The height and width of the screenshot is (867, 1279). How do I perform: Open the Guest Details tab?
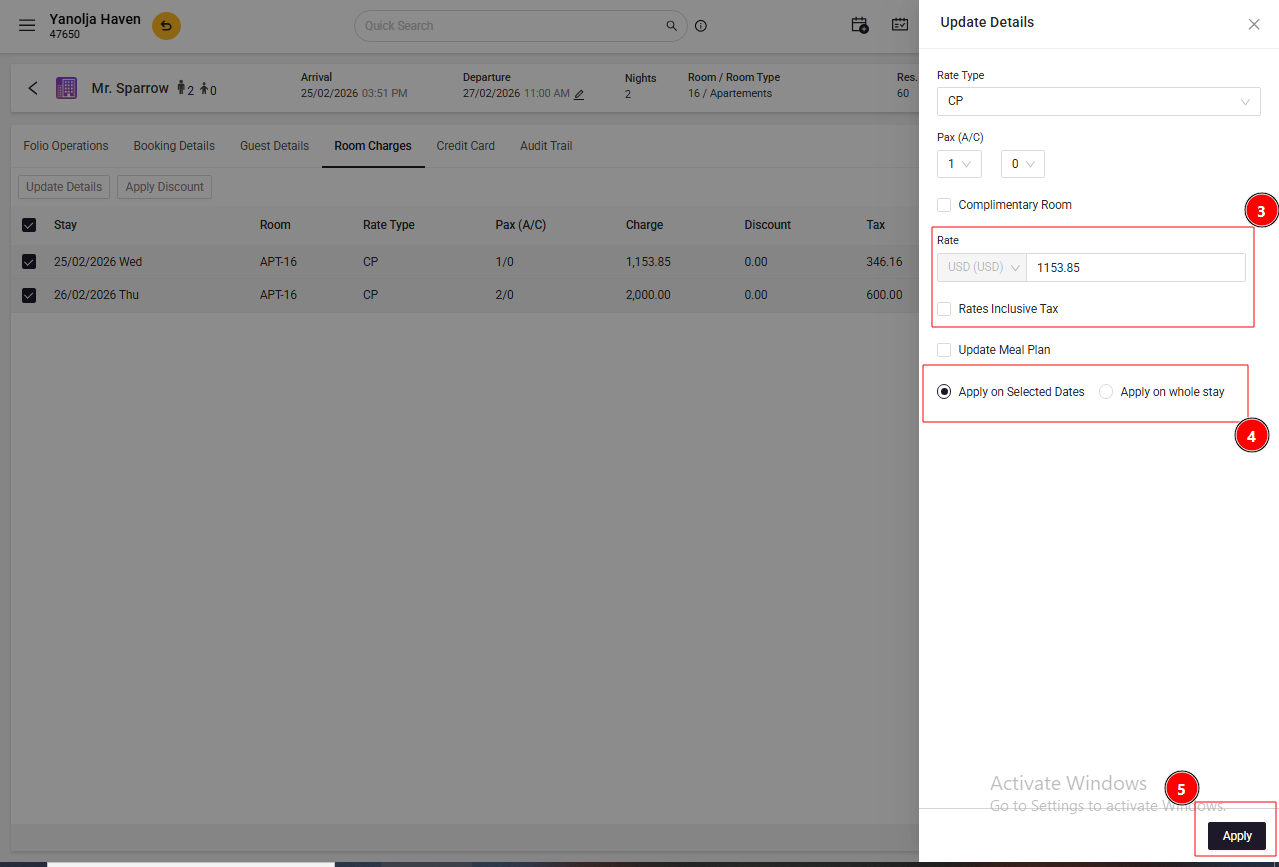coord(274,146)
